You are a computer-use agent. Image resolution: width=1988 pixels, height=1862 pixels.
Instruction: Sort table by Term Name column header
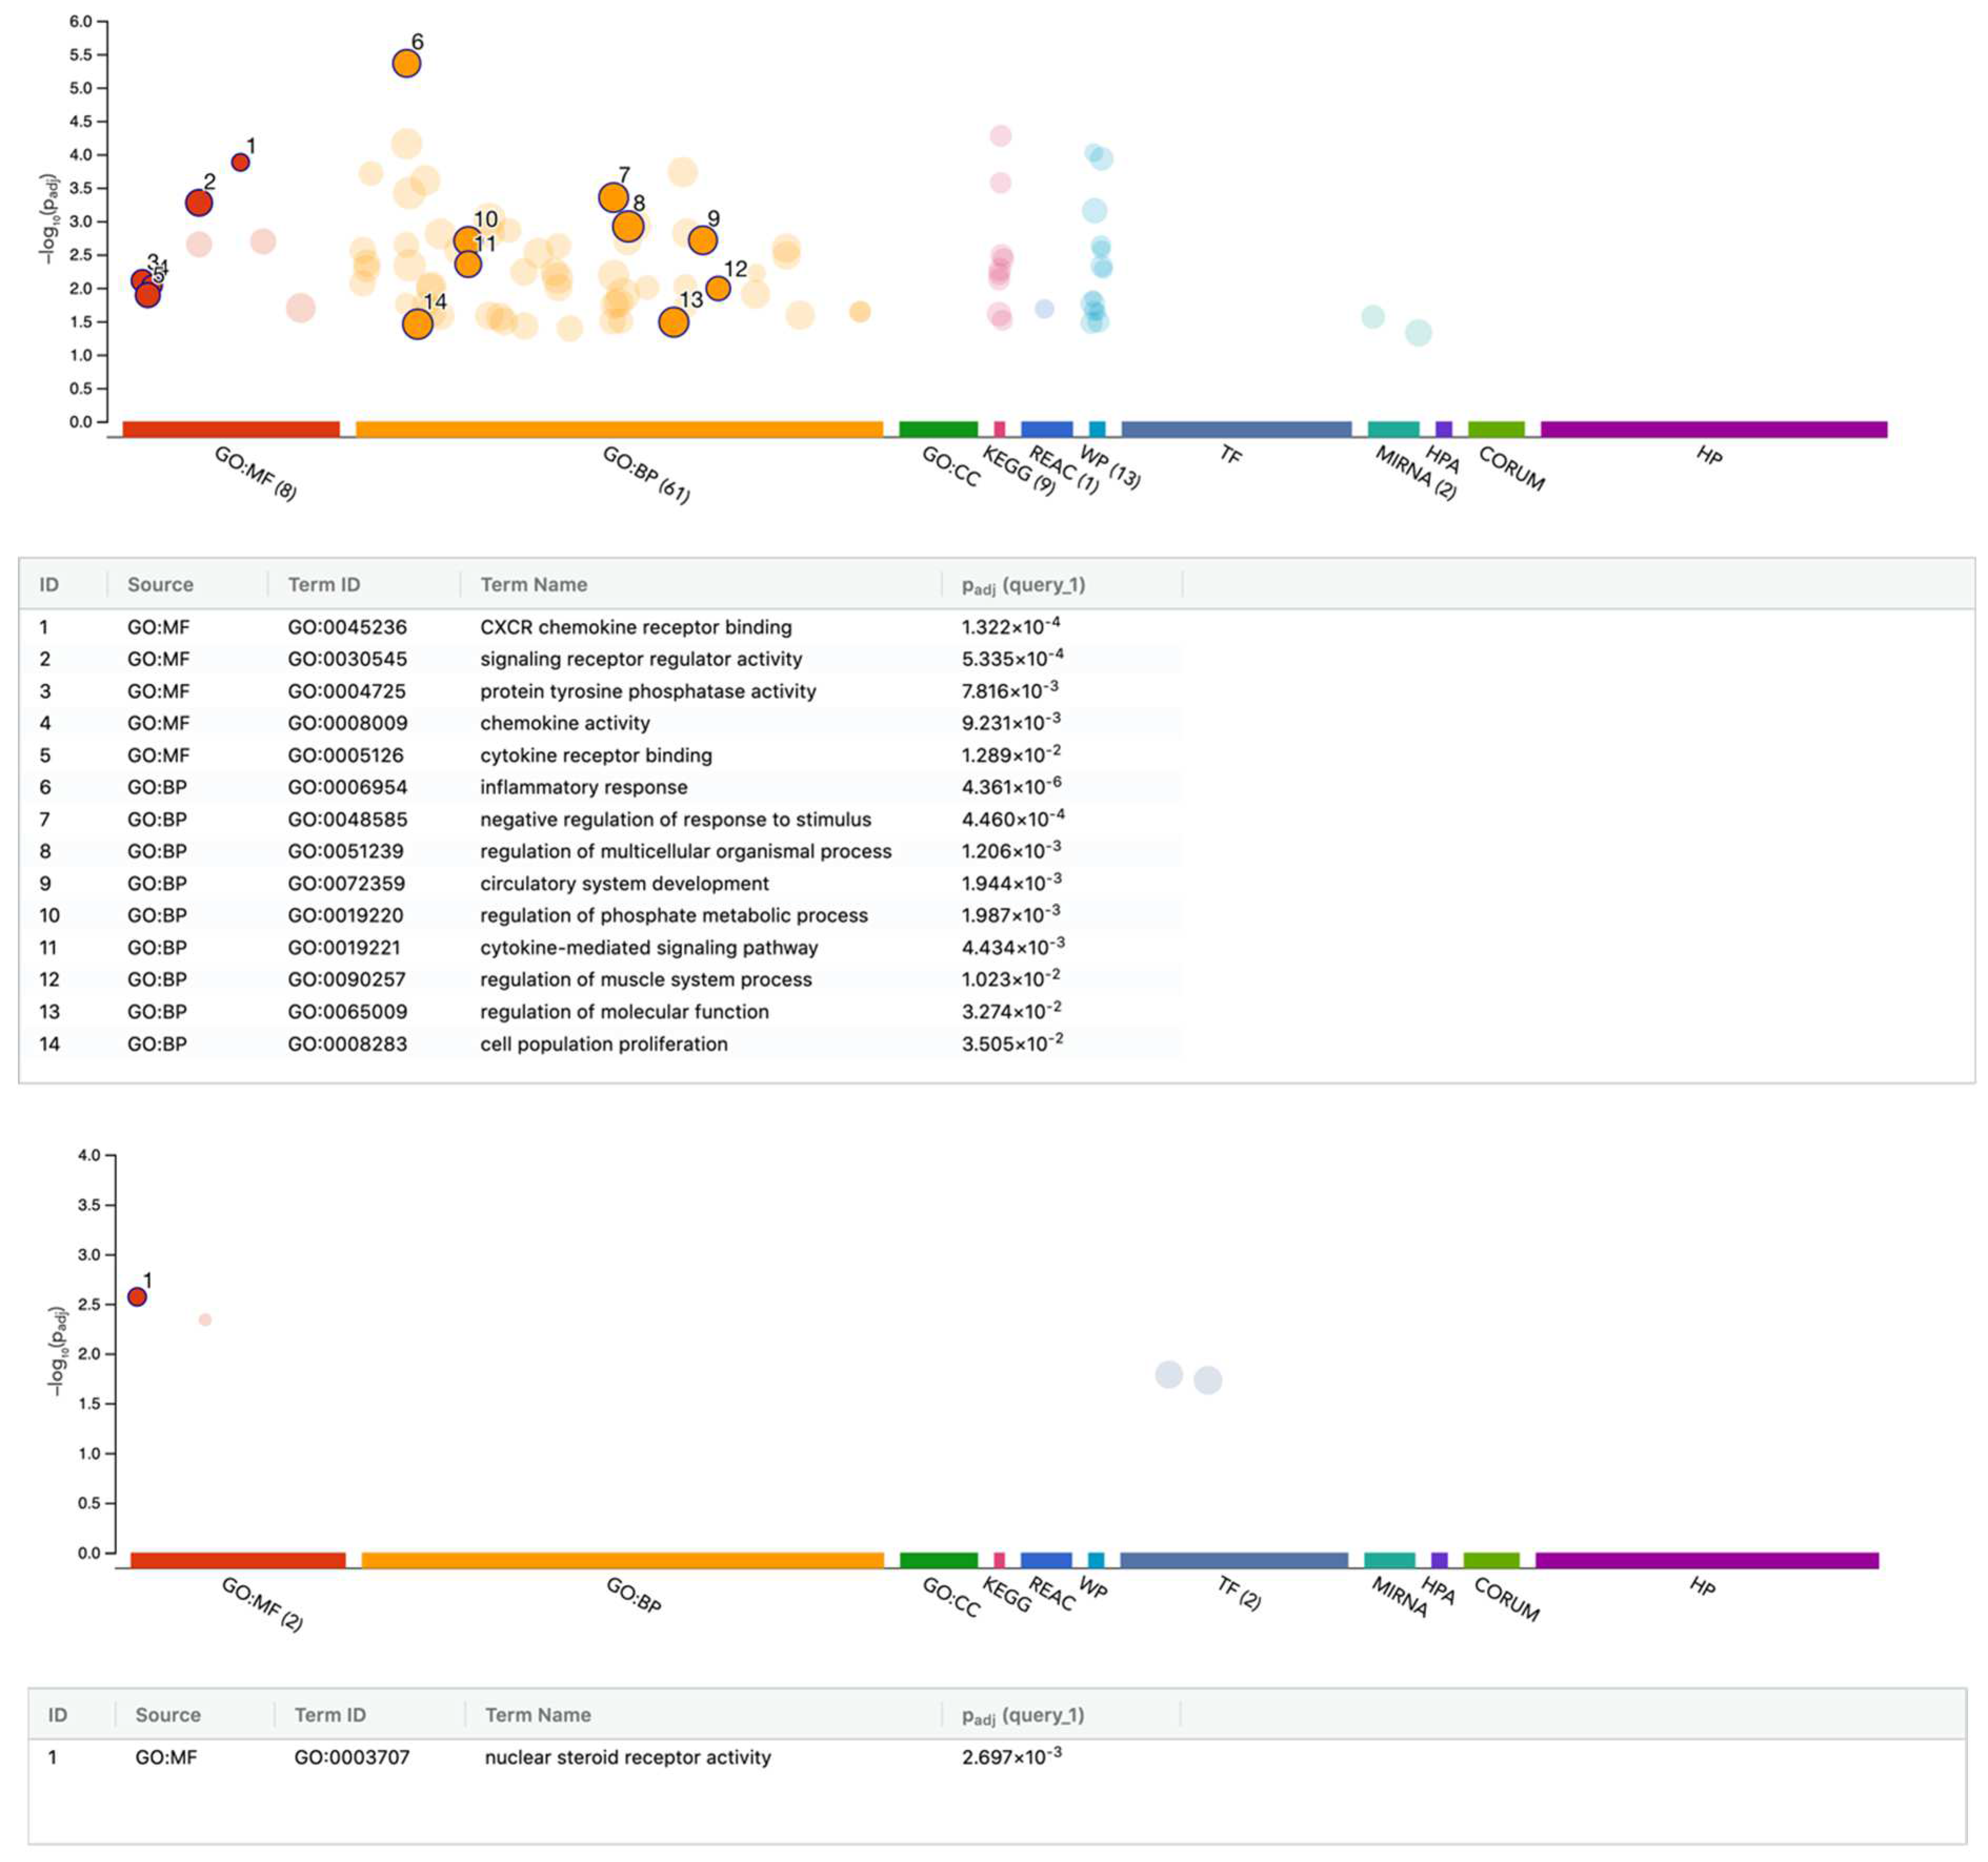(x=533, y=585)
